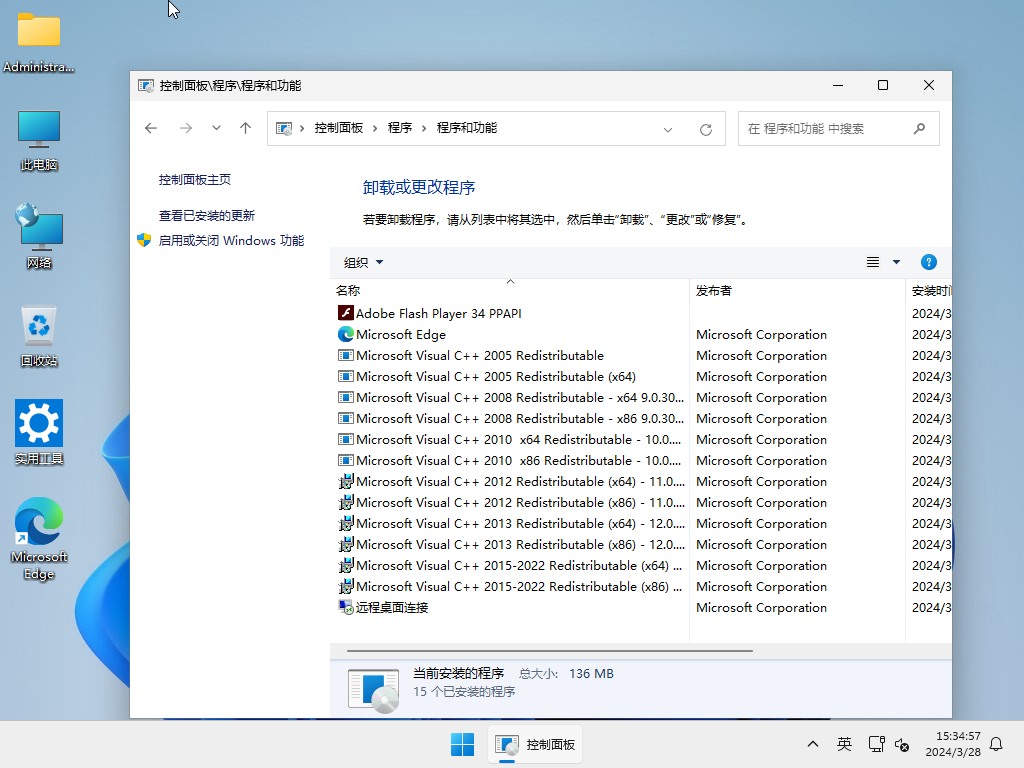The width and height of the screenshot is (1024, 768).
Task: Expand chevron after 控制面板 in breadcrumb
Action: 375,129
